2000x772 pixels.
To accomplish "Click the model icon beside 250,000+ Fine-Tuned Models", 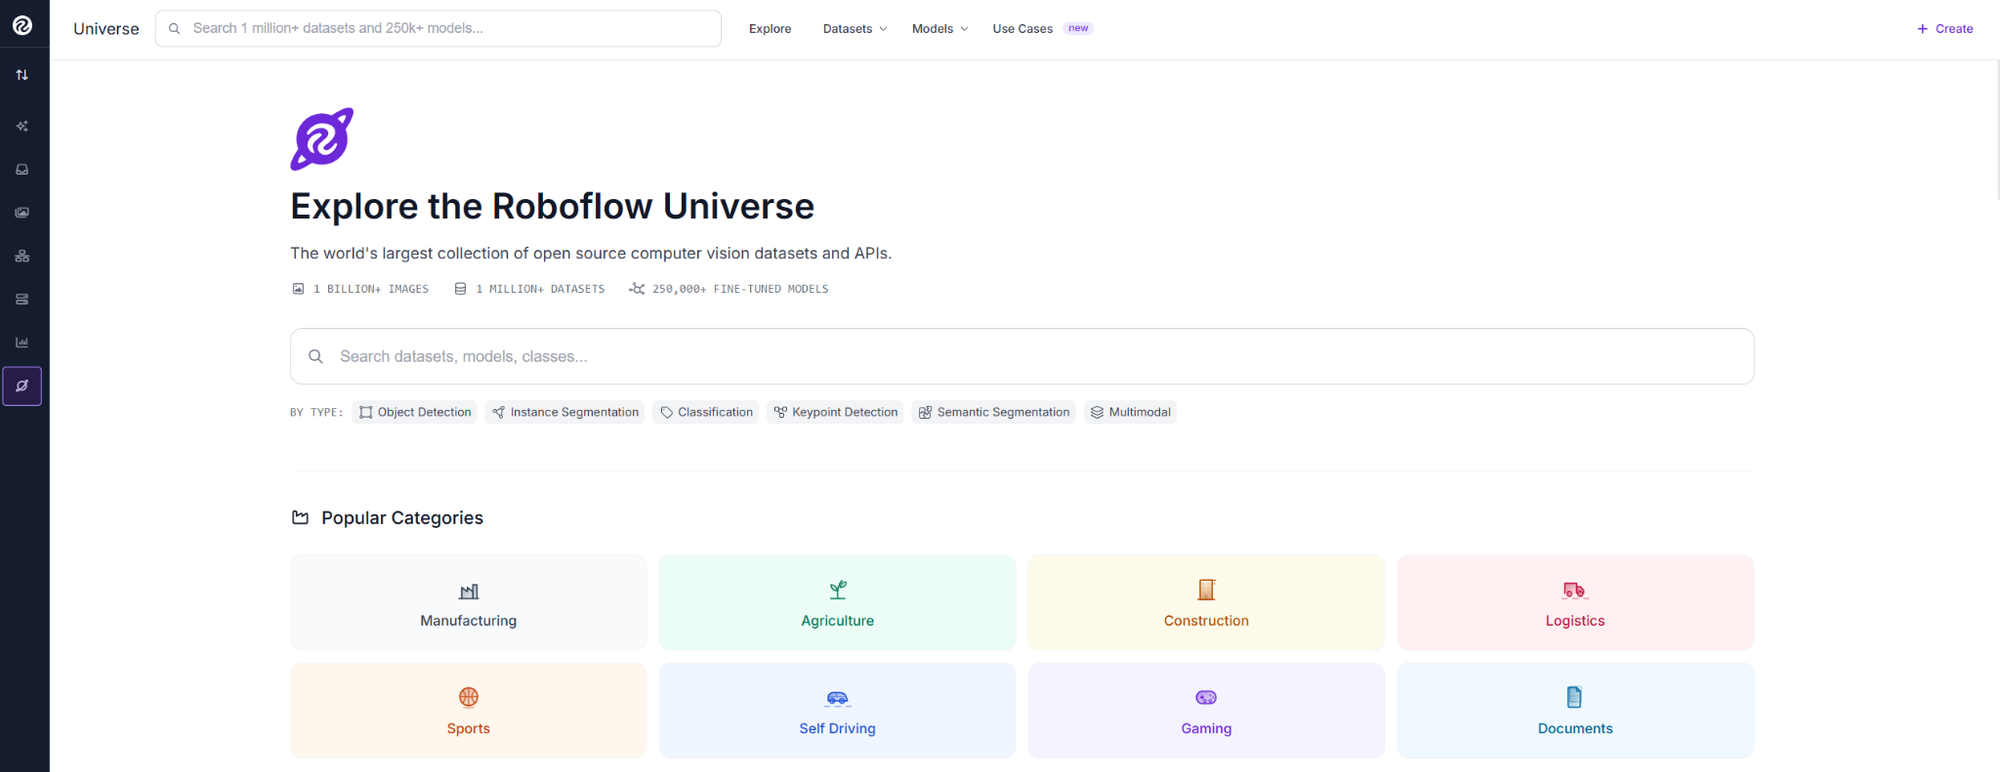I will (x=637, y=289).
